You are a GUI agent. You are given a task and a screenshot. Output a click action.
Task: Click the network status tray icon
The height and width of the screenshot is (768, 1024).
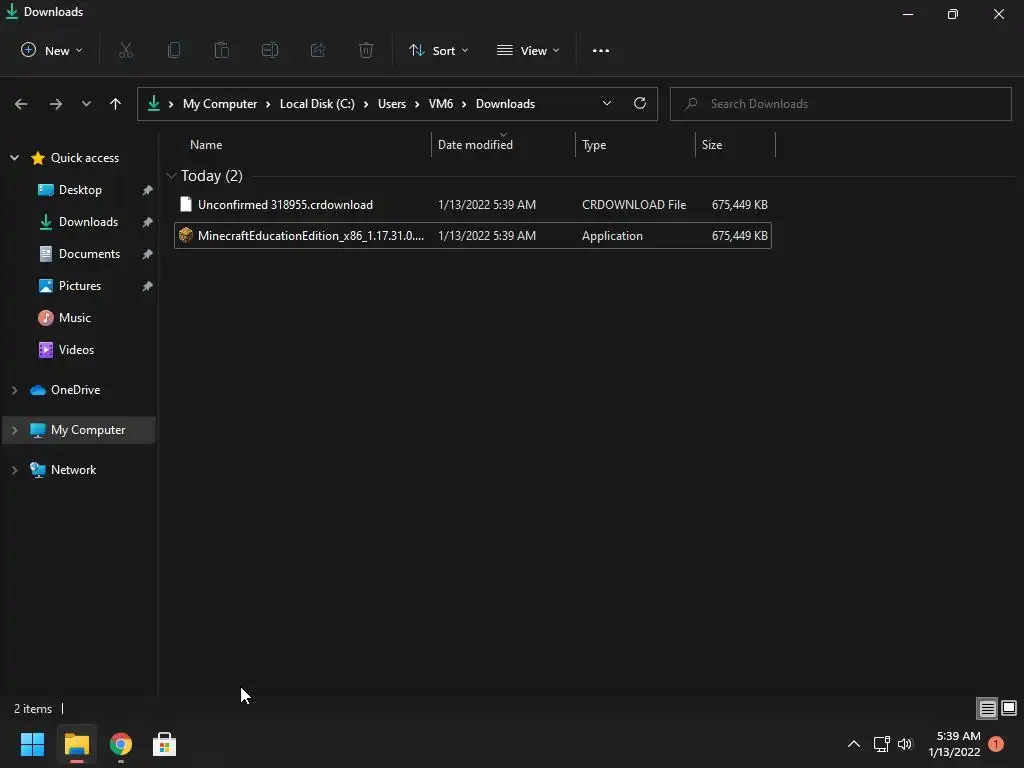coord(882,744)
